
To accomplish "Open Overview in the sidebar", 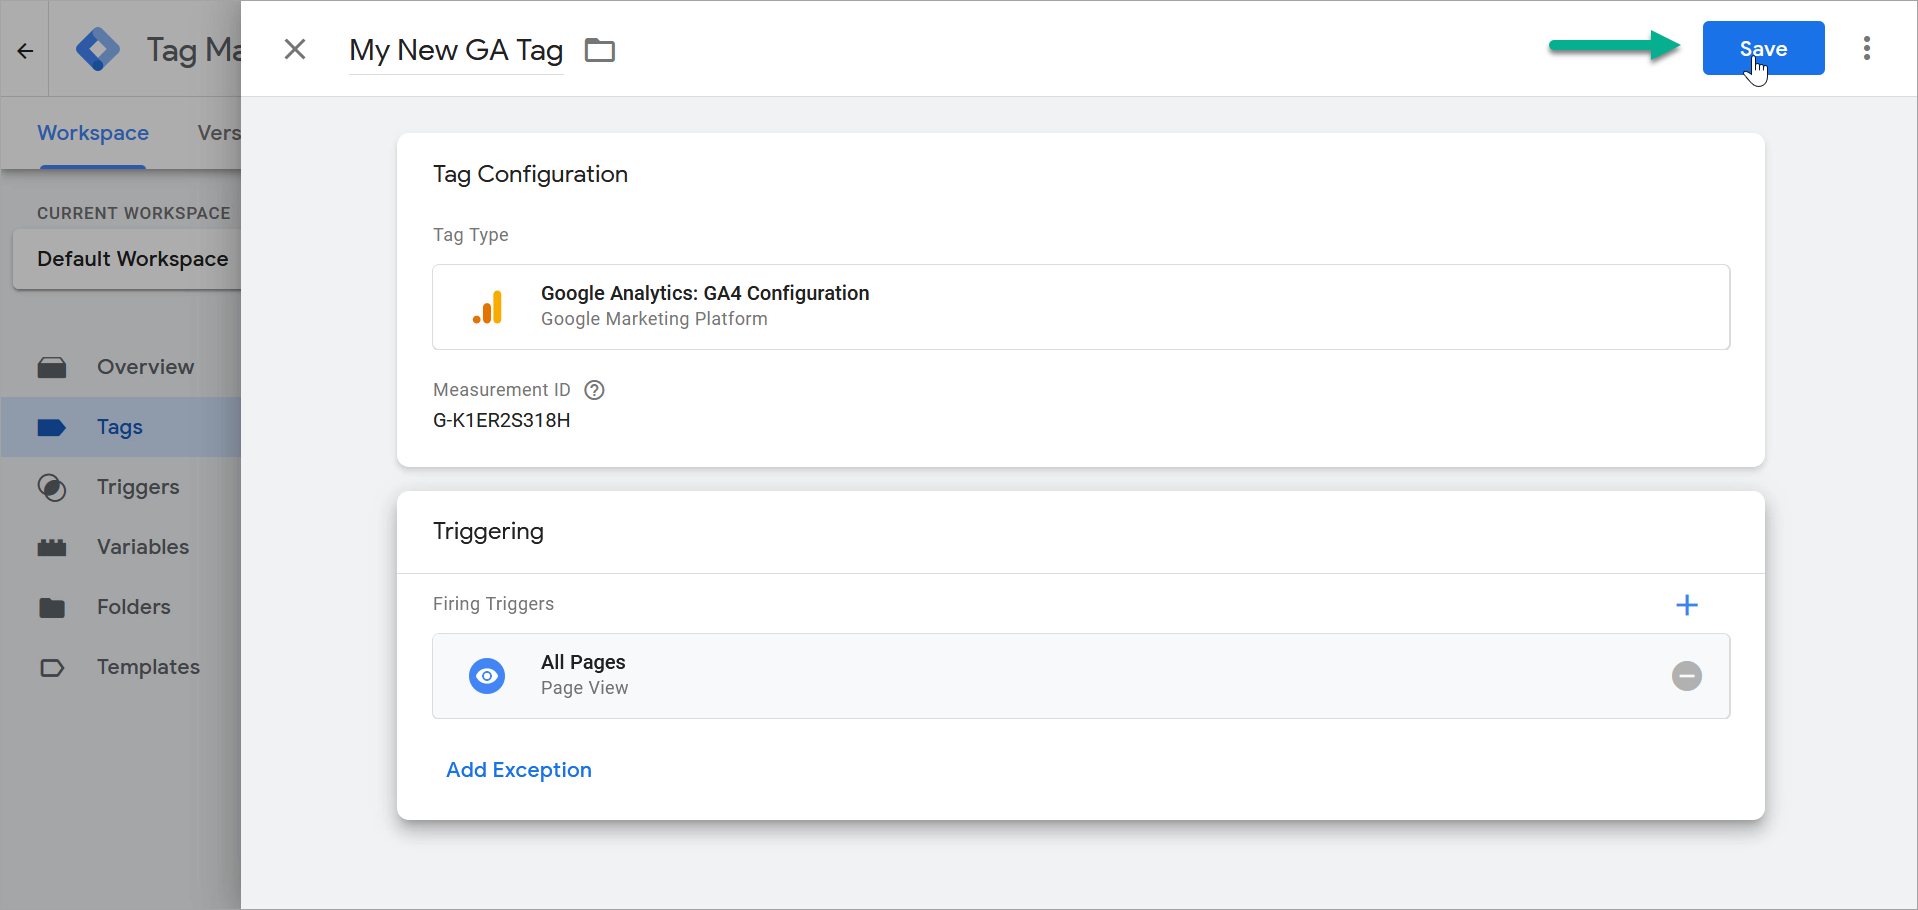I will point(121,367).
